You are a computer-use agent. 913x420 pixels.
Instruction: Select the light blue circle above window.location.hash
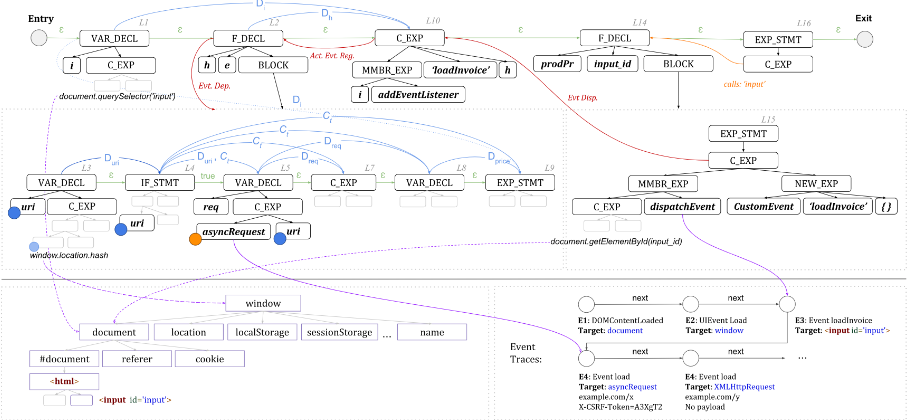(x=35, y=247)
